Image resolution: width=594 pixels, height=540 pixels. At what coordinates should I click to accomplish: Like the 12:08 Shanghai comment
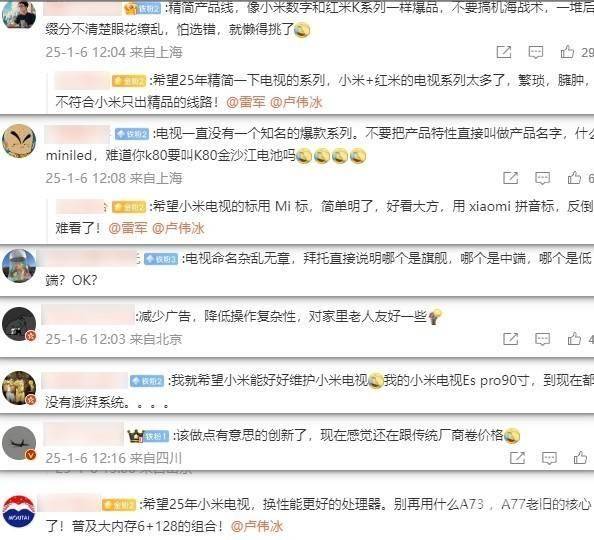[574, 177]
